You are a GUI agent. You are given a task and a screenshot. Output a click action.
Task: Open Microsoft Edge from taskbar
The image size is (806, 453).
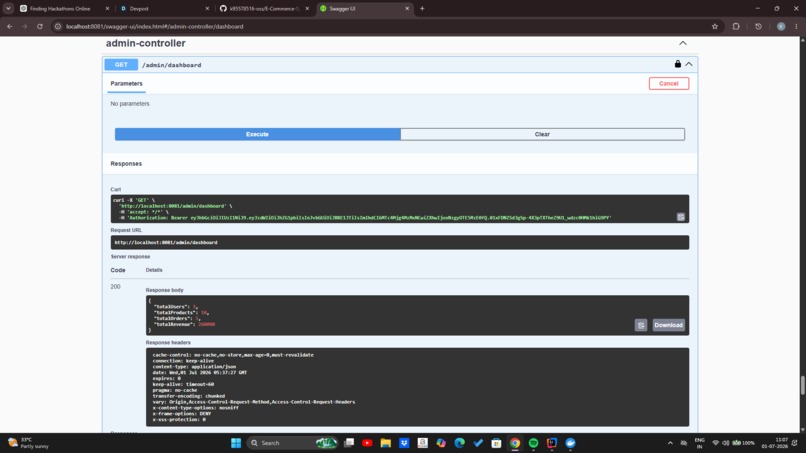pyautogui.click(x=460, y=443)
